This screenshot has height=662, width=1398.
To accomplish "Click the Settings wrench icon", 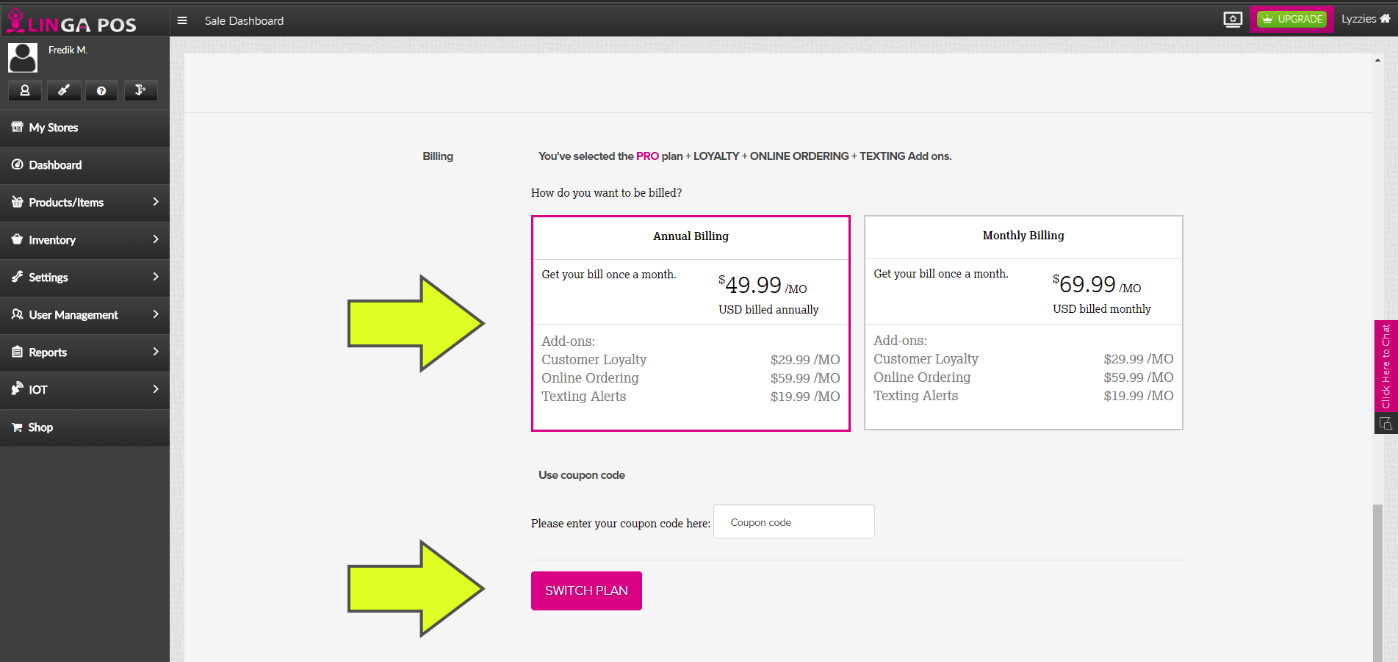I will point(17,277).
